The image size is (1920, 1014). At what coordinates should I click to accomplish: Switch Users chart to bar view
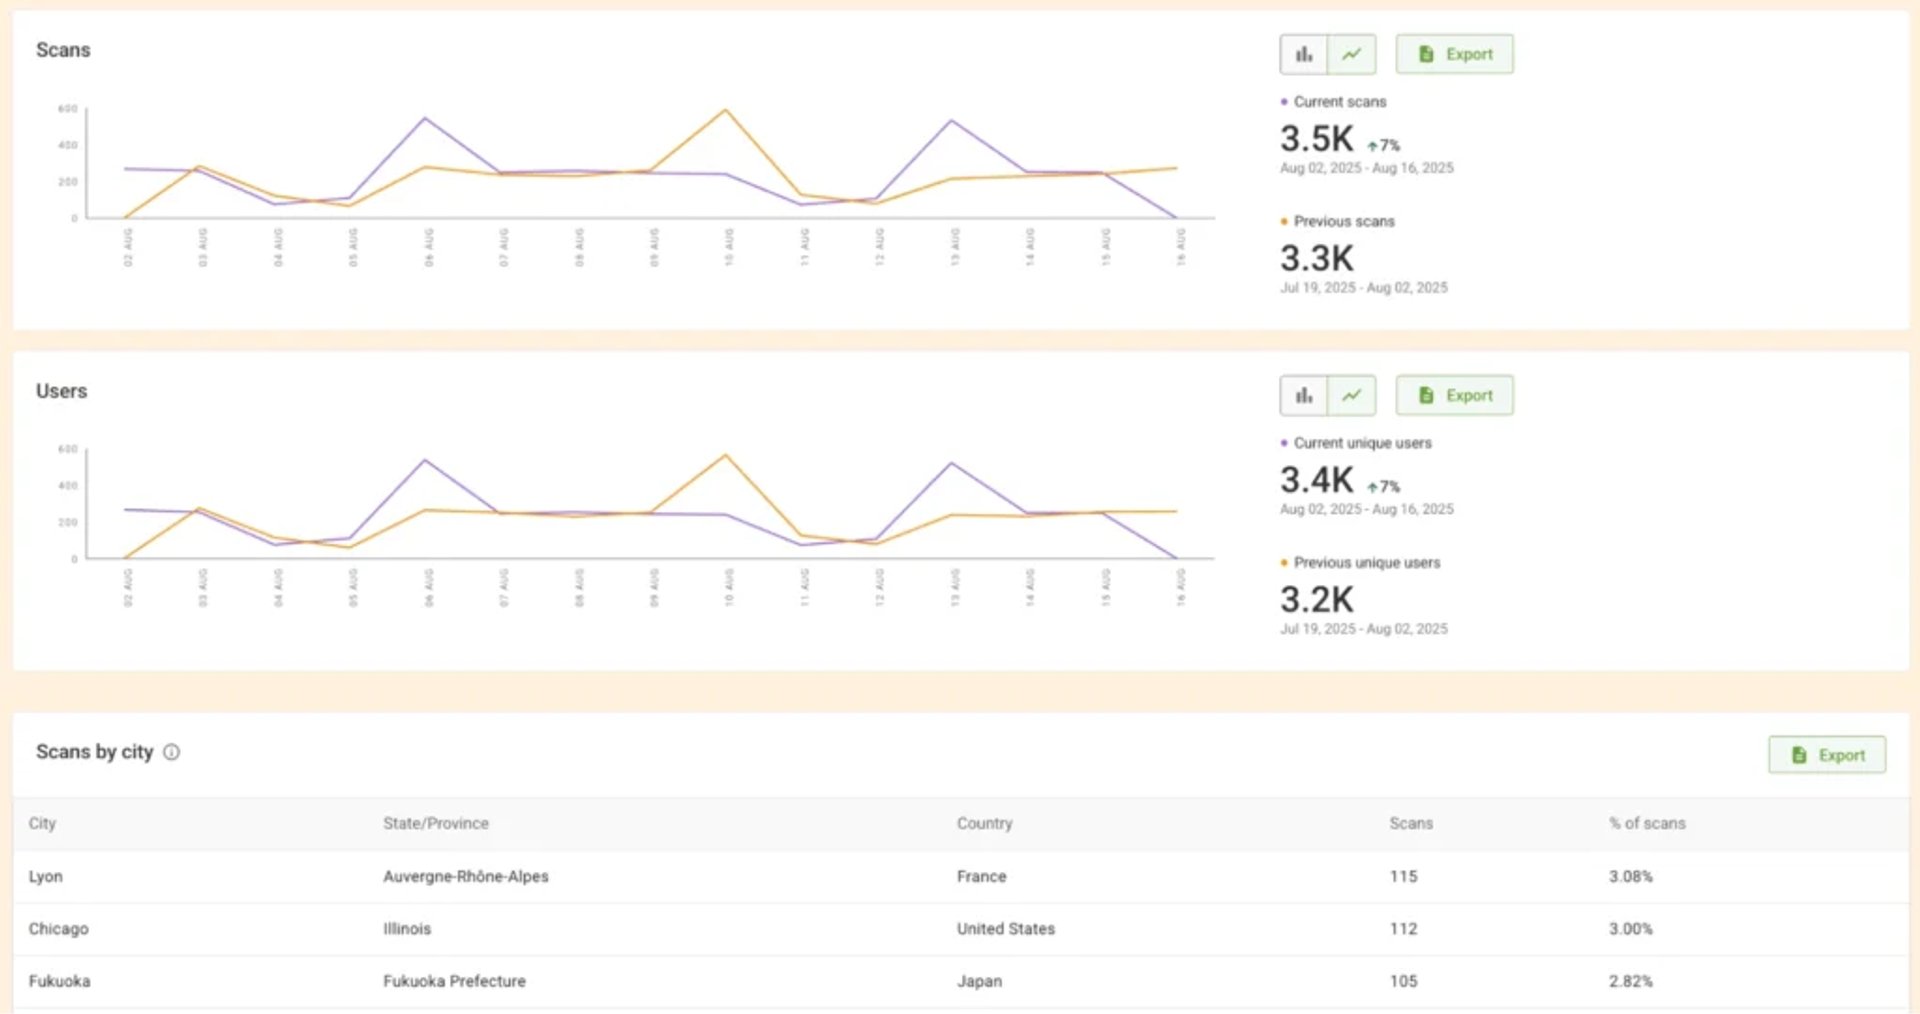point(1304,395)
